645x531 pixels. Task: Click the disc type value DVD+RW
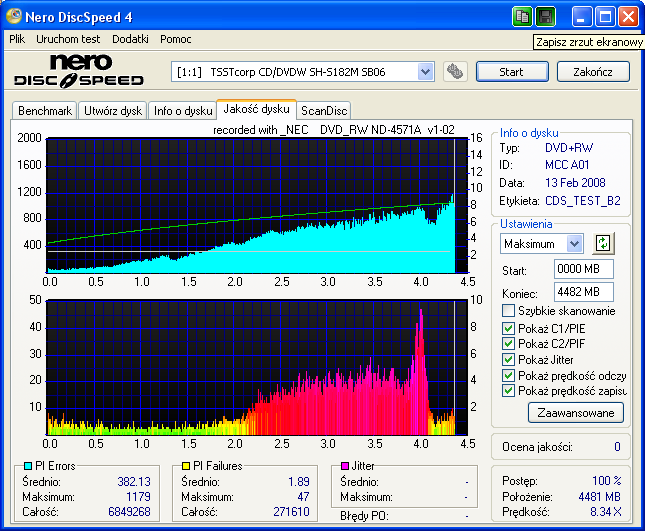click(569, 148)
